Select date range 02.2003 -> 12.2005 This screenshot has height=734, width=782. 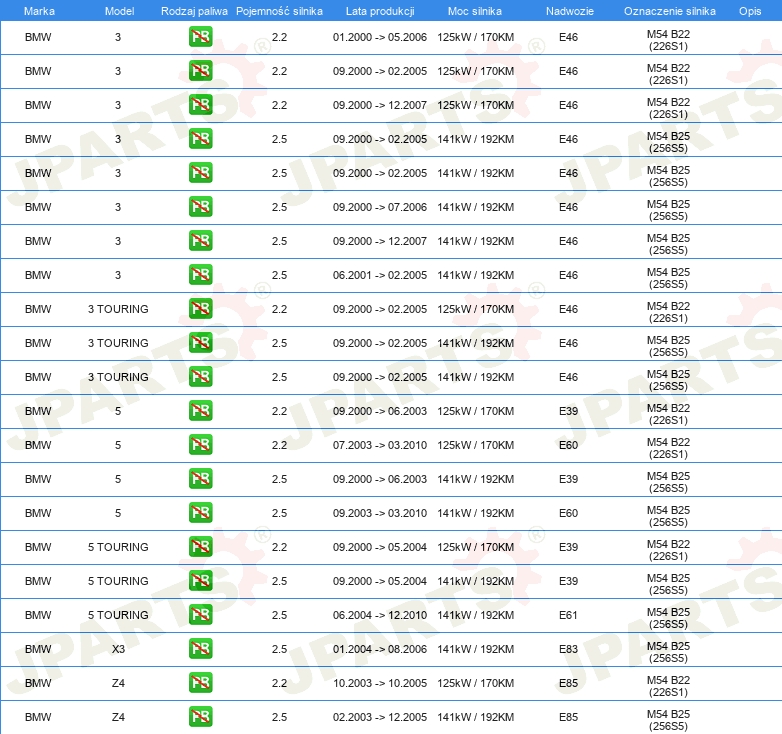click(x=380, y=717)
